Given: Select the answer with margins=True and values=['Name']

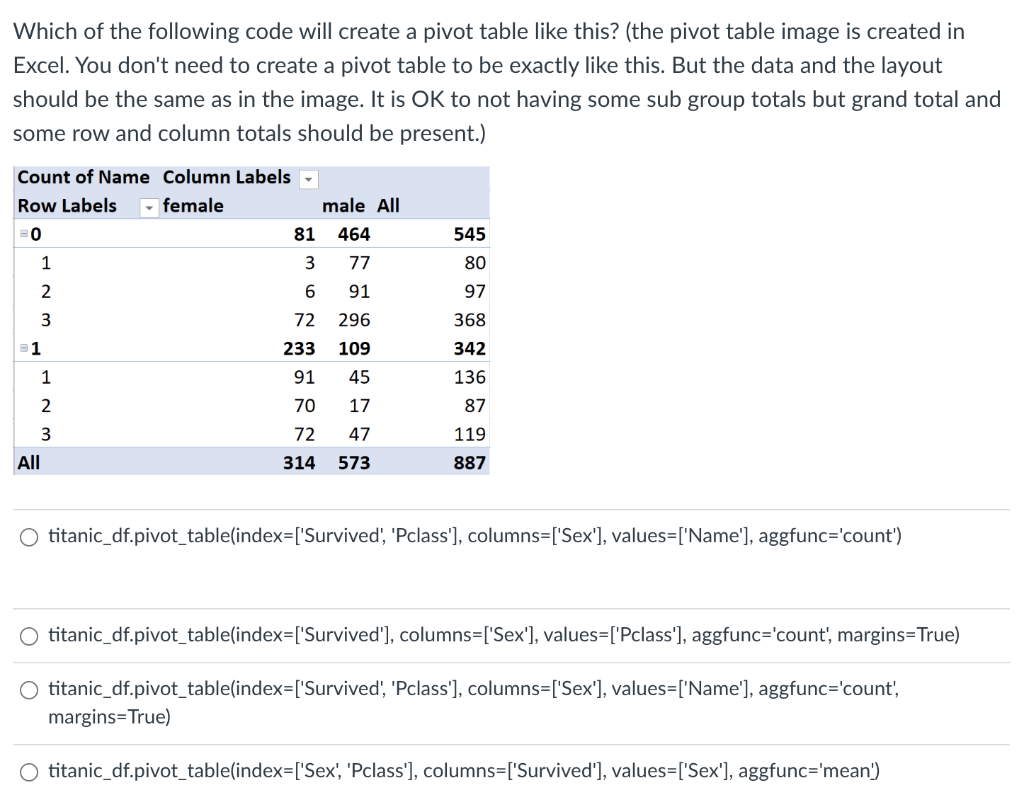Looking at the screenshot, I should tap(29, 689).
